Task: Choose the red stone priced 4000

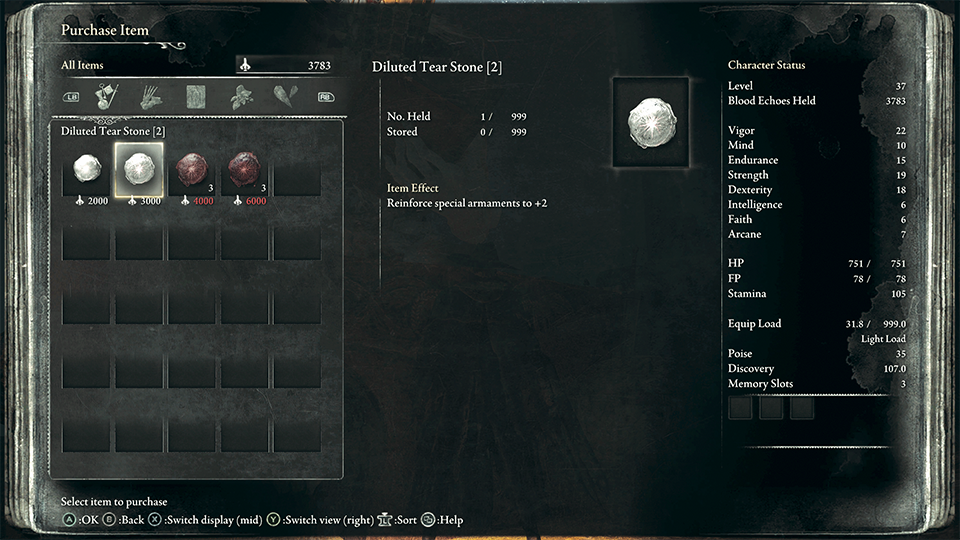Action: coord(192,175)
